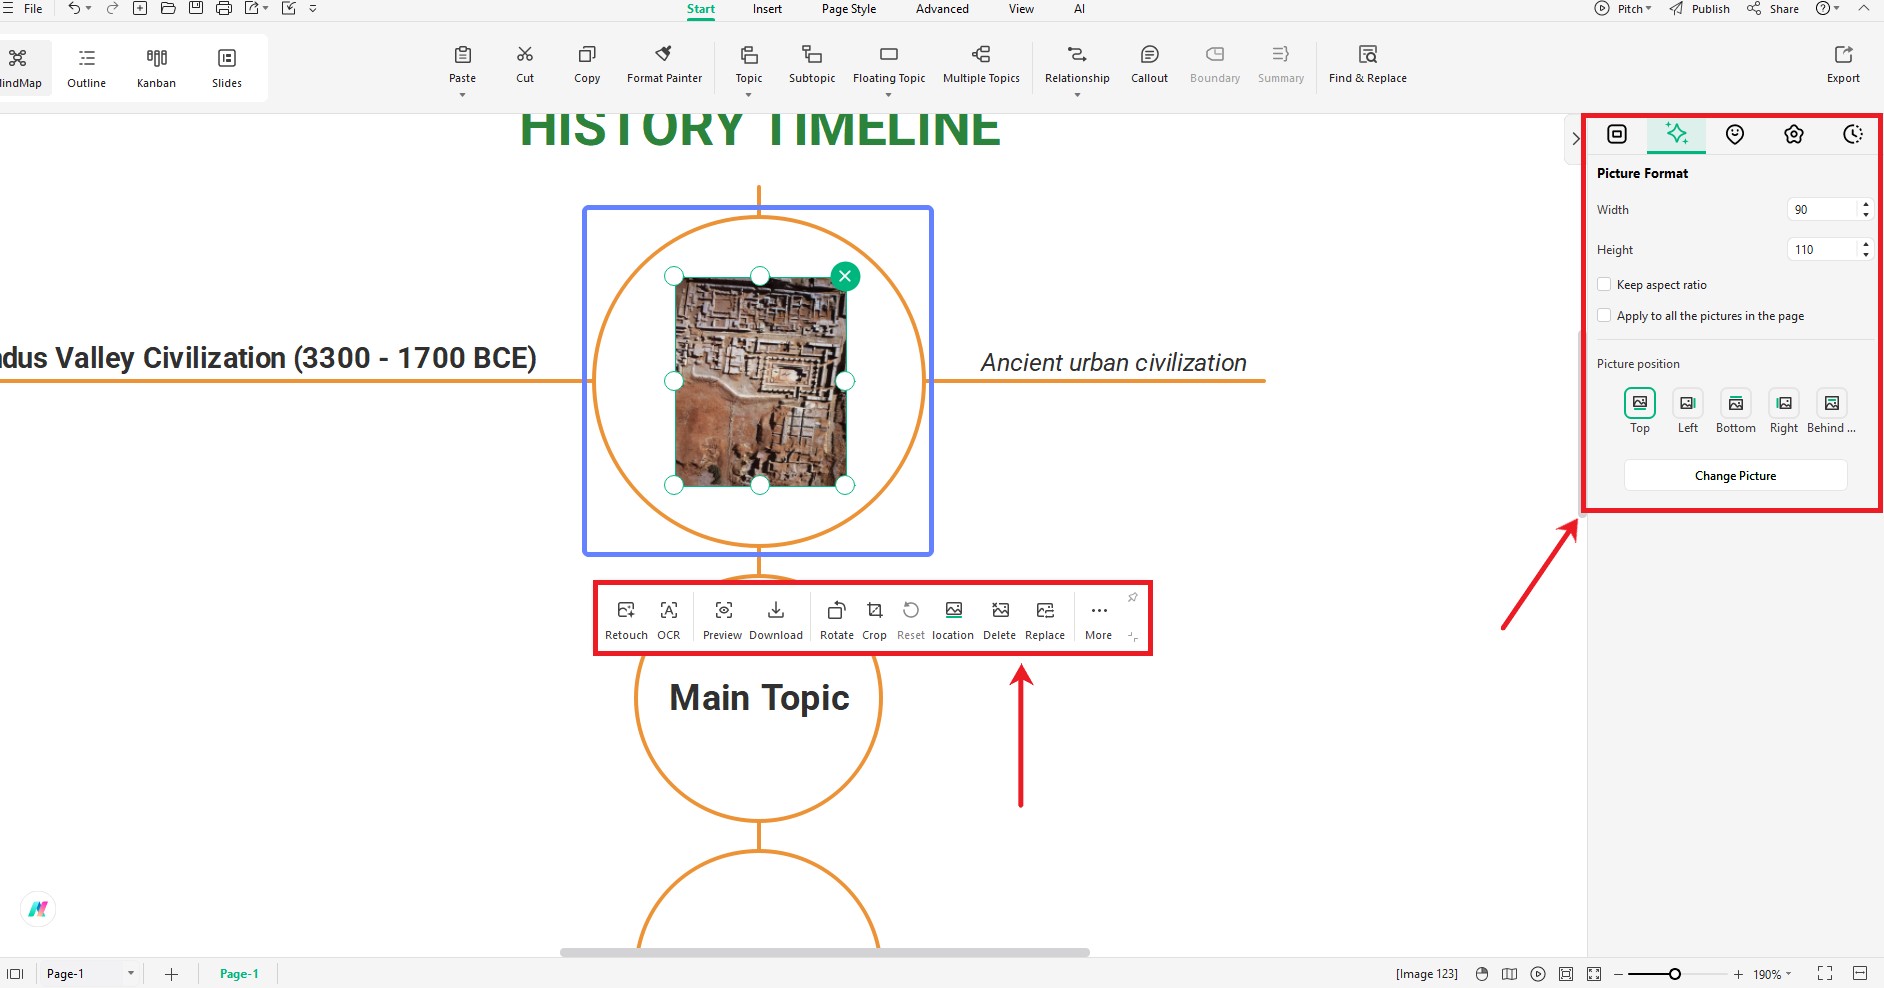Click the print icon in quick access
1884x988 pixels.
(224, 8)
